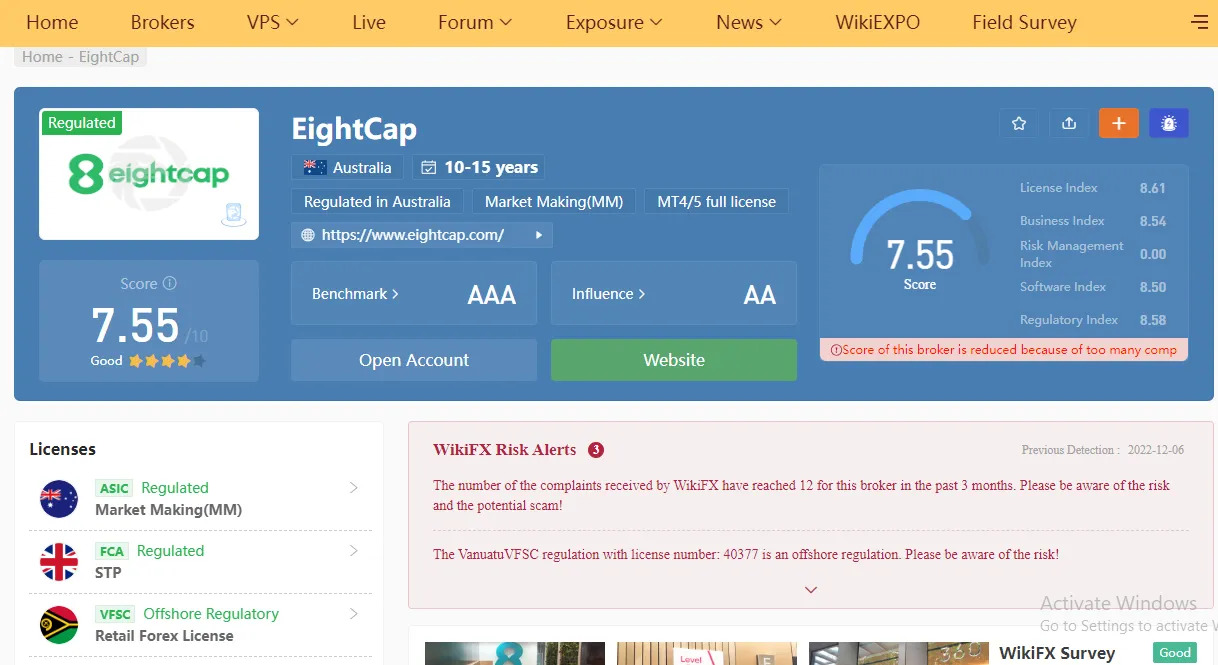Go to the Home menu item

[52, 22]
